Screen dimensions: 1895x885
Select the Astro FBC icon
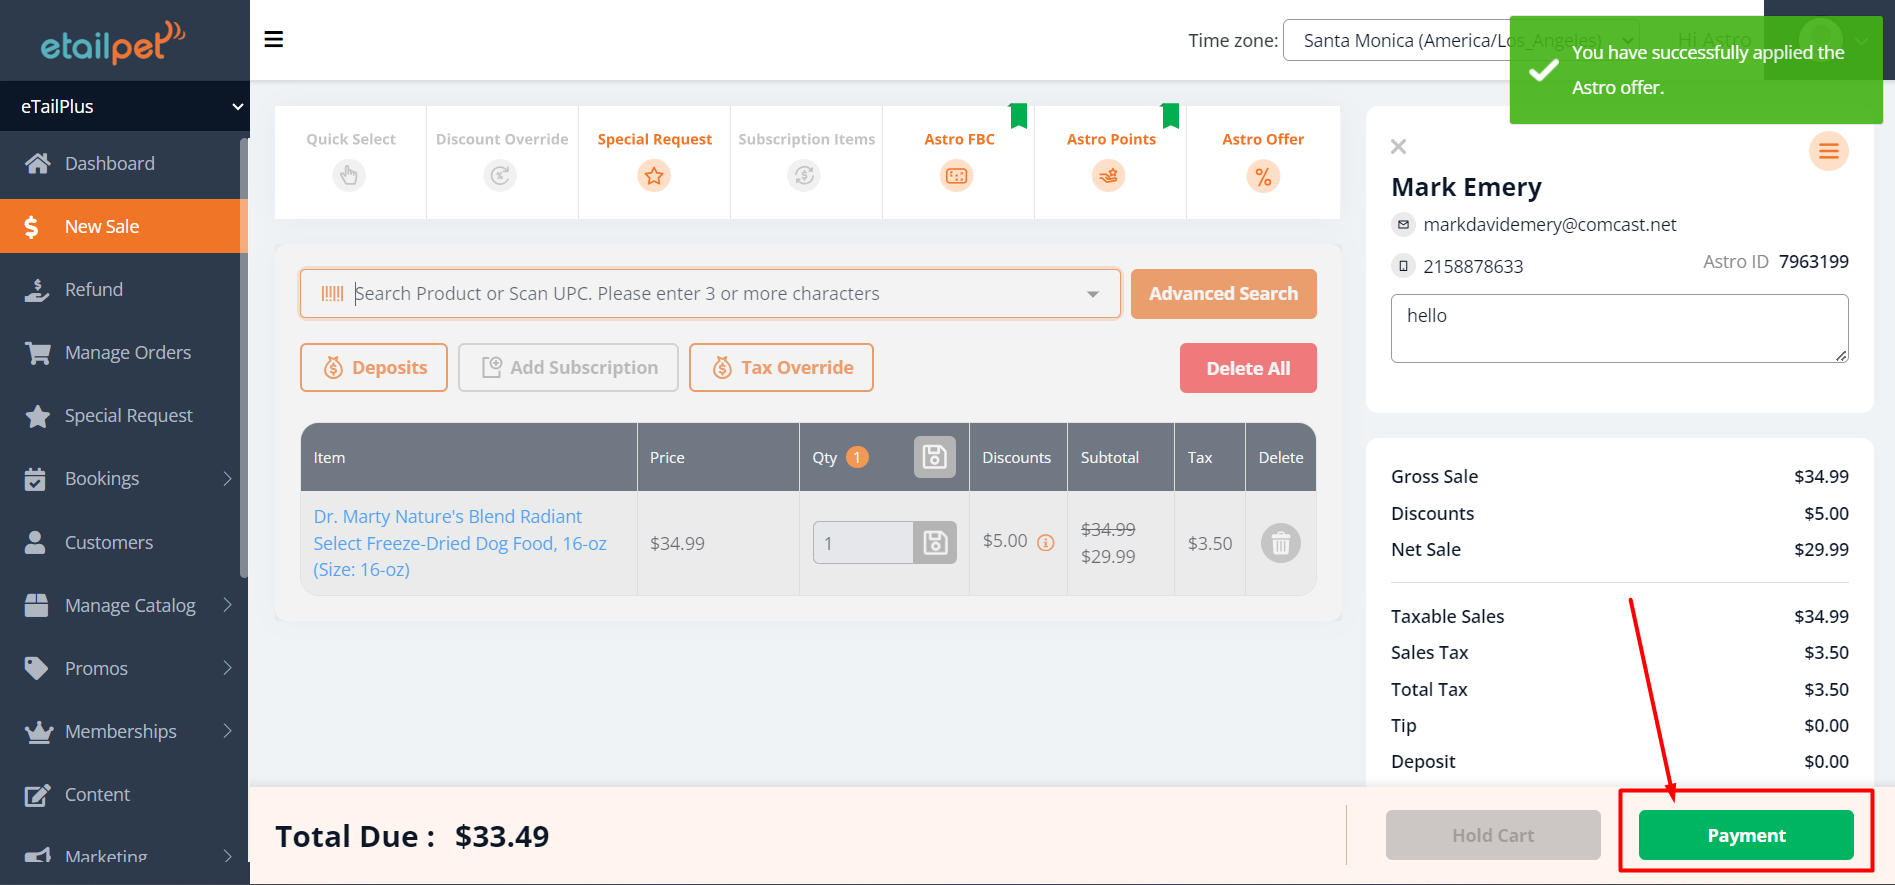tap(957, 177)
